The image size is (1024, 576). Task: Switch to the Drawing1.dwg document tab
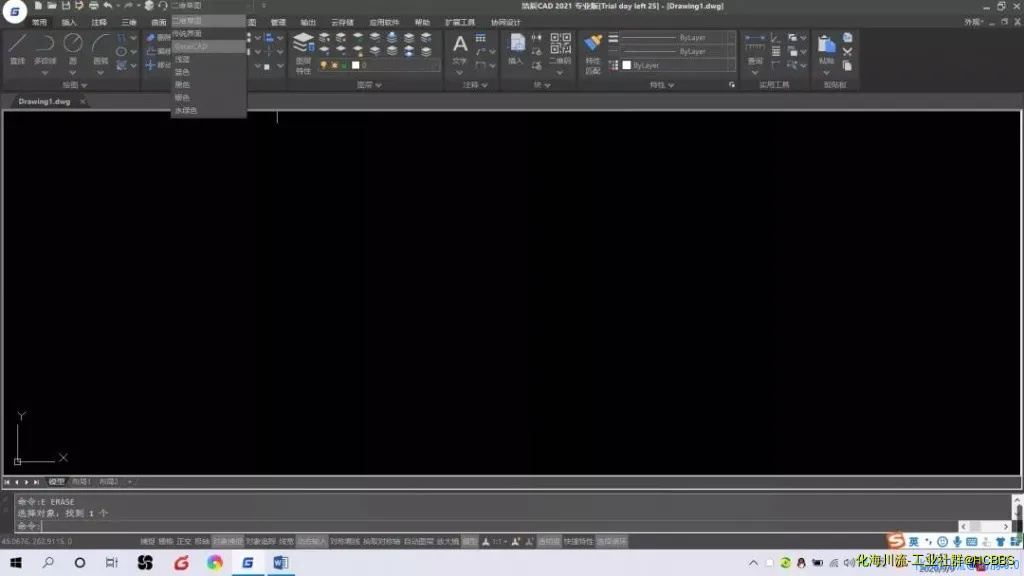coord(44,102)
